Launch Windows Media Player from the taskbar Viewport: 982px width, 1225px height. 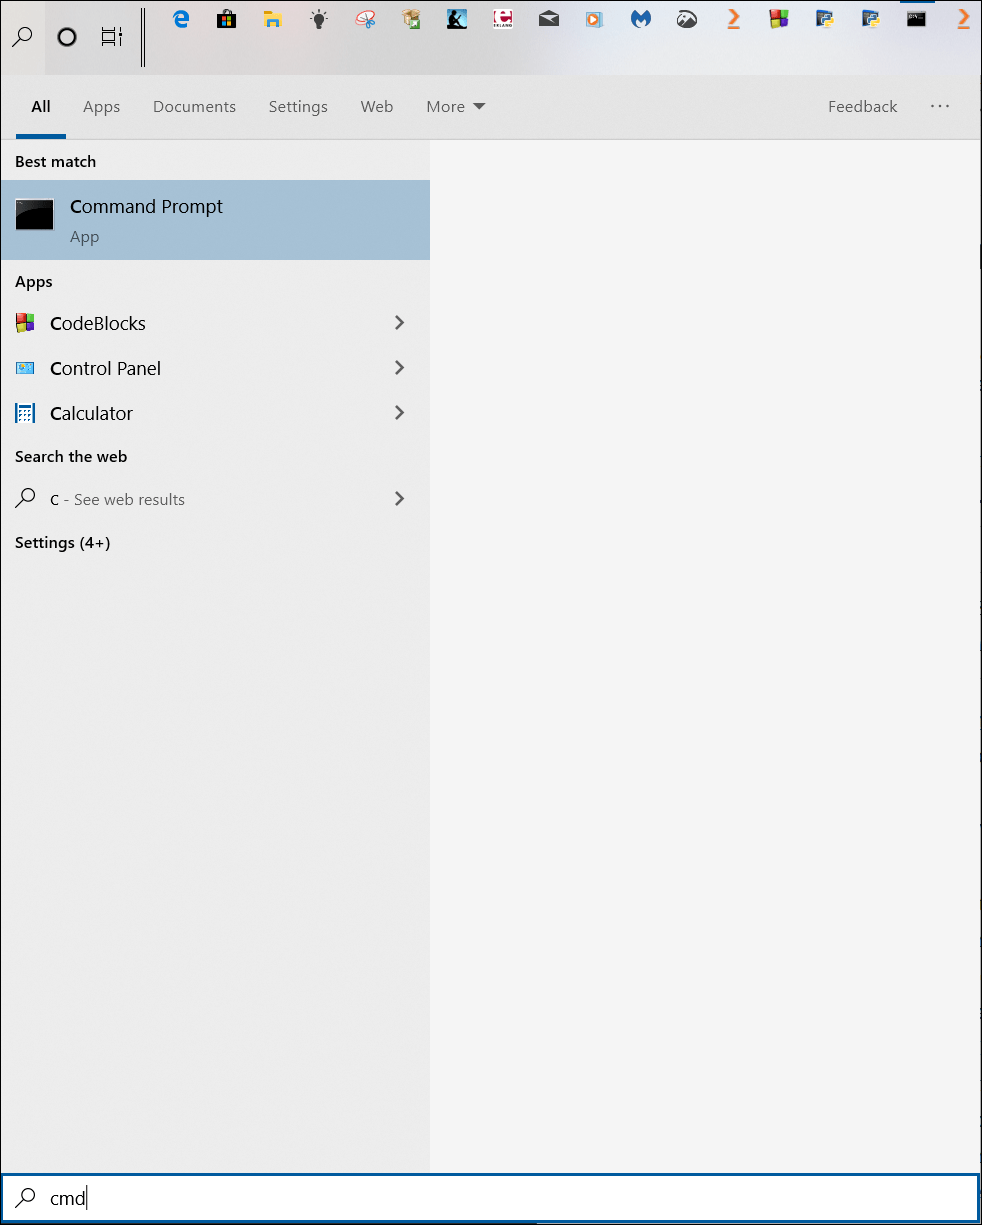[594, 18]
